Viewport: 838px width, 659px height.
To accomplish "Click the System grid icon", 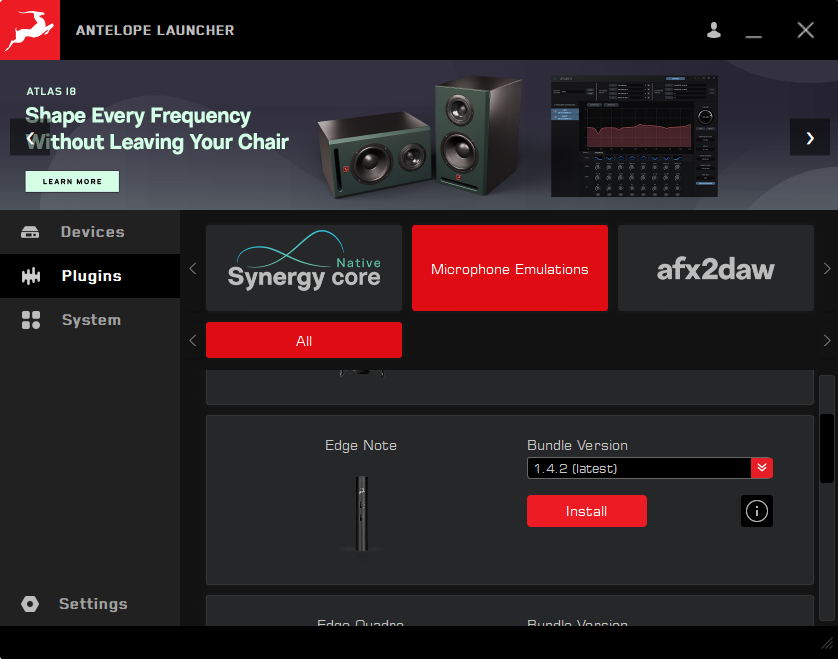I will click(30, 320).
